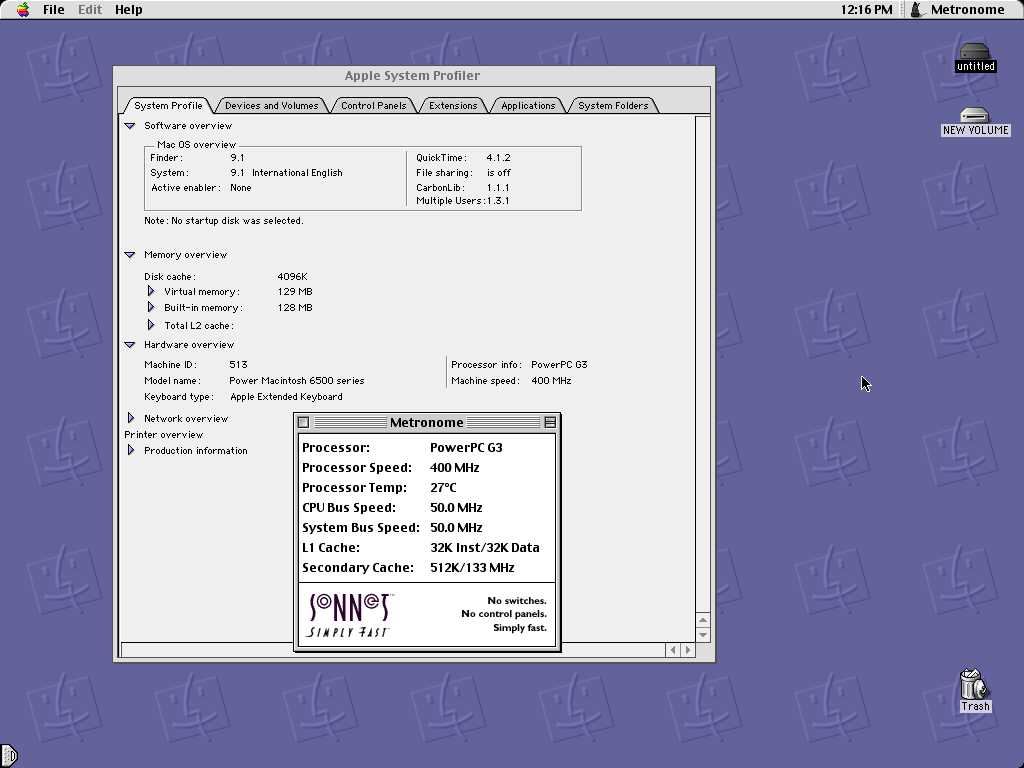Select the NEW VOLUME drive icon
The width and height of the screenshot is (1024, 768).
(975, 116)
